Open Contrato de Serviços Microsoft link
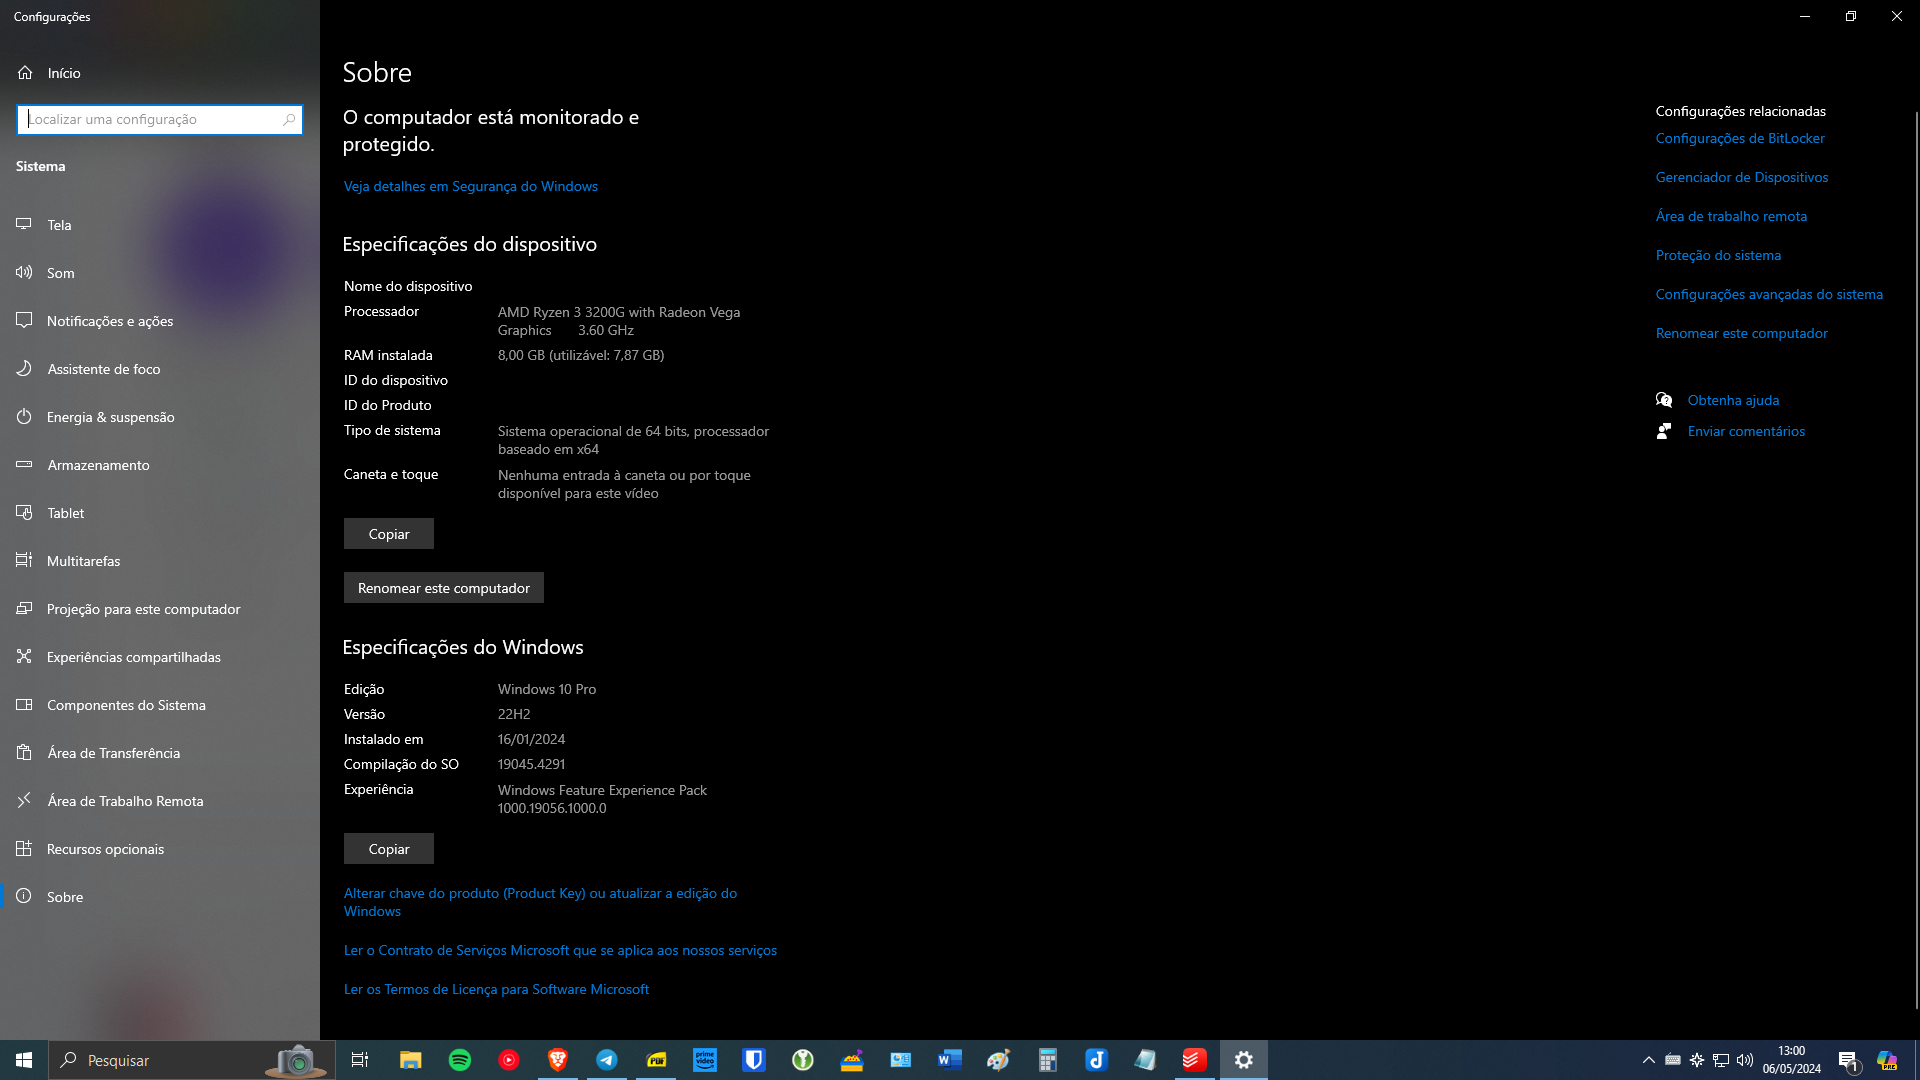 (560, 950)
